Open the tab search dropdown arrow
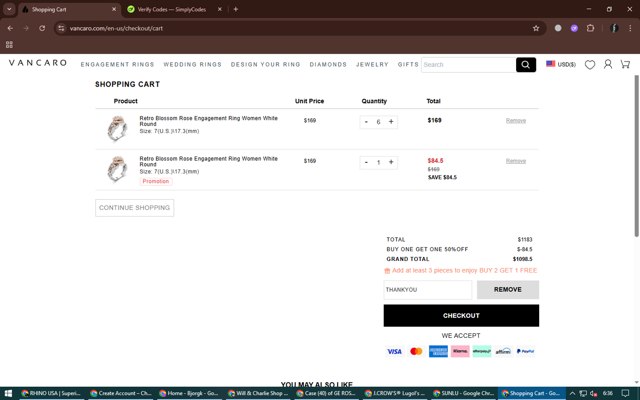The width and height of the screenshot is (640, 400). [9, 9]
